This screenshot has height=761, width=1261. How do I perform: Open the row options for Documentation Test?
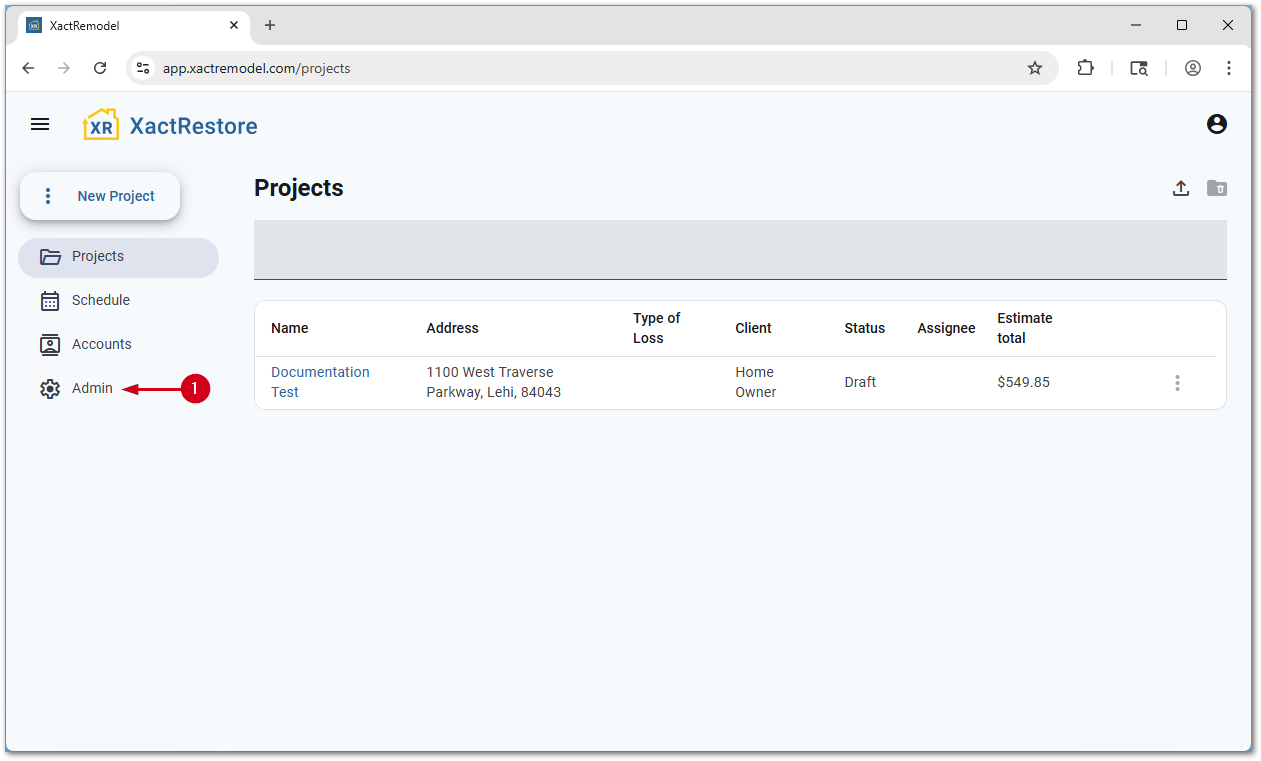click(x=1177, y=383)
